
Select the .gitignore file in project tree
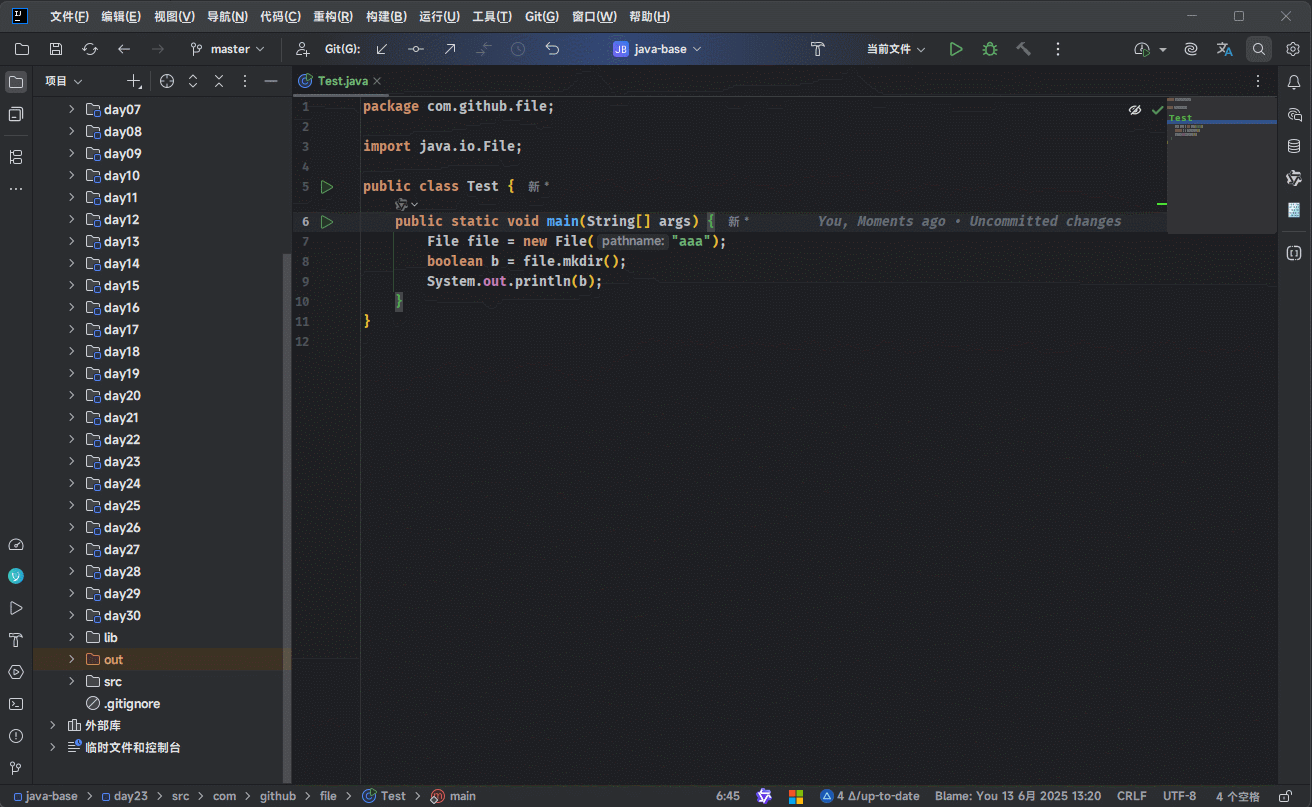pyautogui.click(x=131, y=704)
